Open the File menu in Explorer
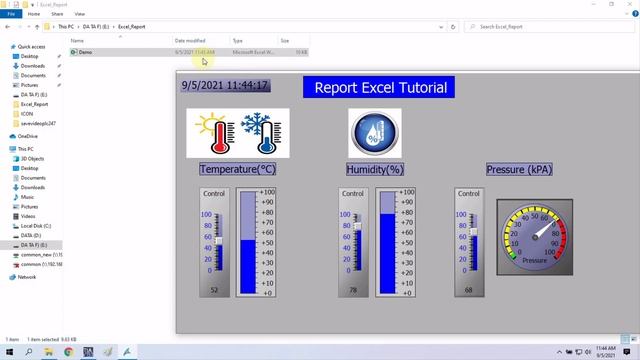 [11, 14]
